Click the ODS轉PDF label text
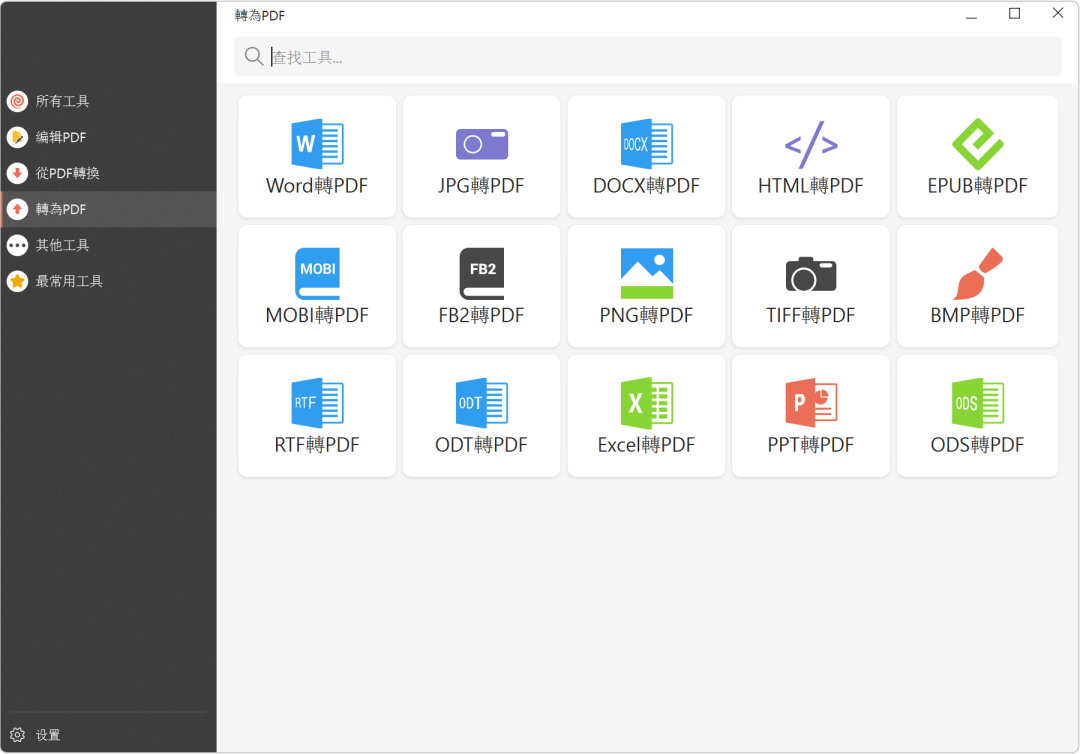 tap(977, 444)
